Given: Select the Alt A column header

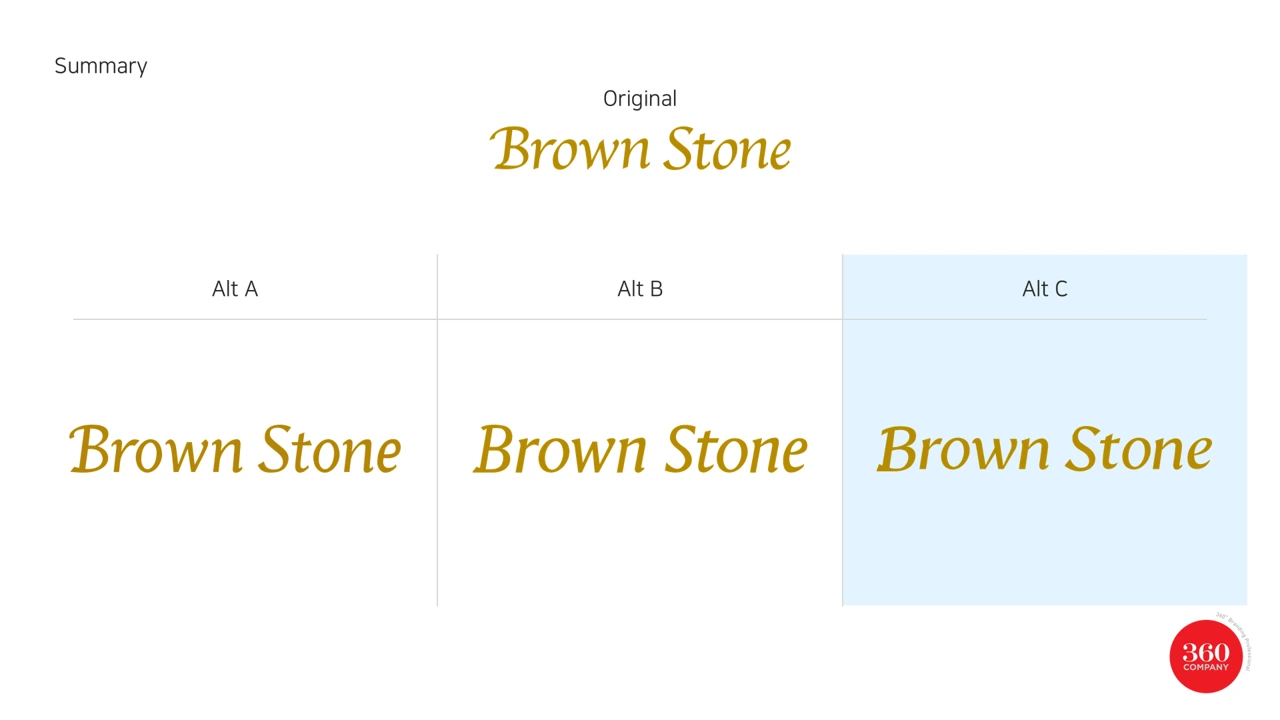Looking at the screenshot, I should [x=235, y=289].
